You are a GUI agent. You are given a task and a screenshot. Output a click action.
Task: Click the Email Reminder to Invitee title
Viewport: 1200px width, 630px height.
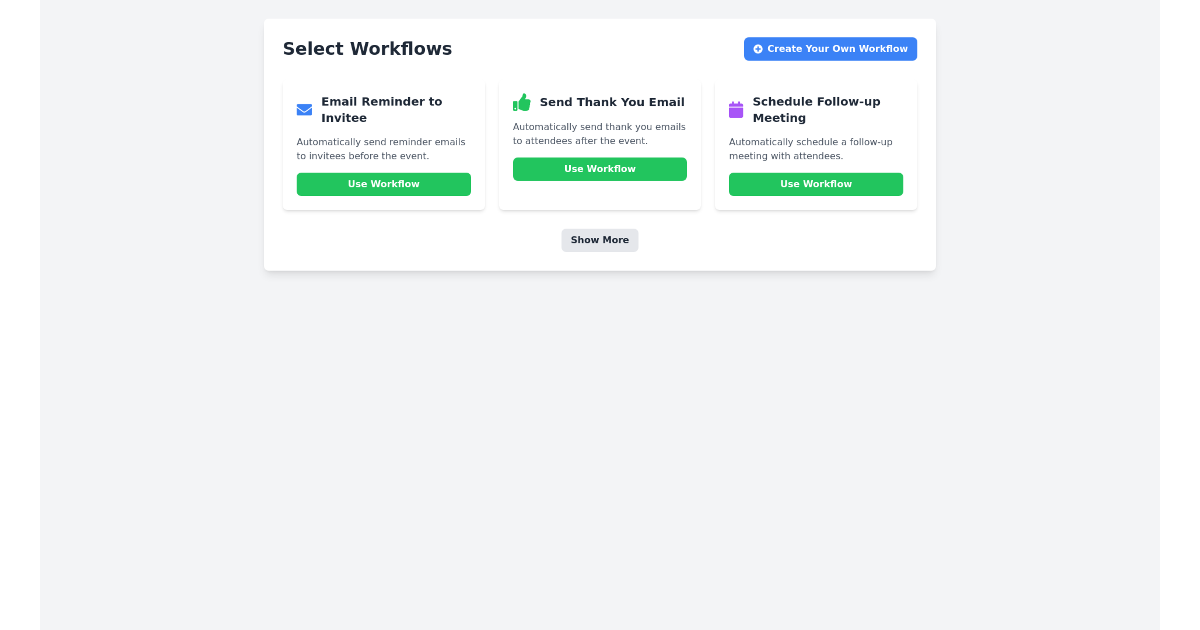point(382,109)
